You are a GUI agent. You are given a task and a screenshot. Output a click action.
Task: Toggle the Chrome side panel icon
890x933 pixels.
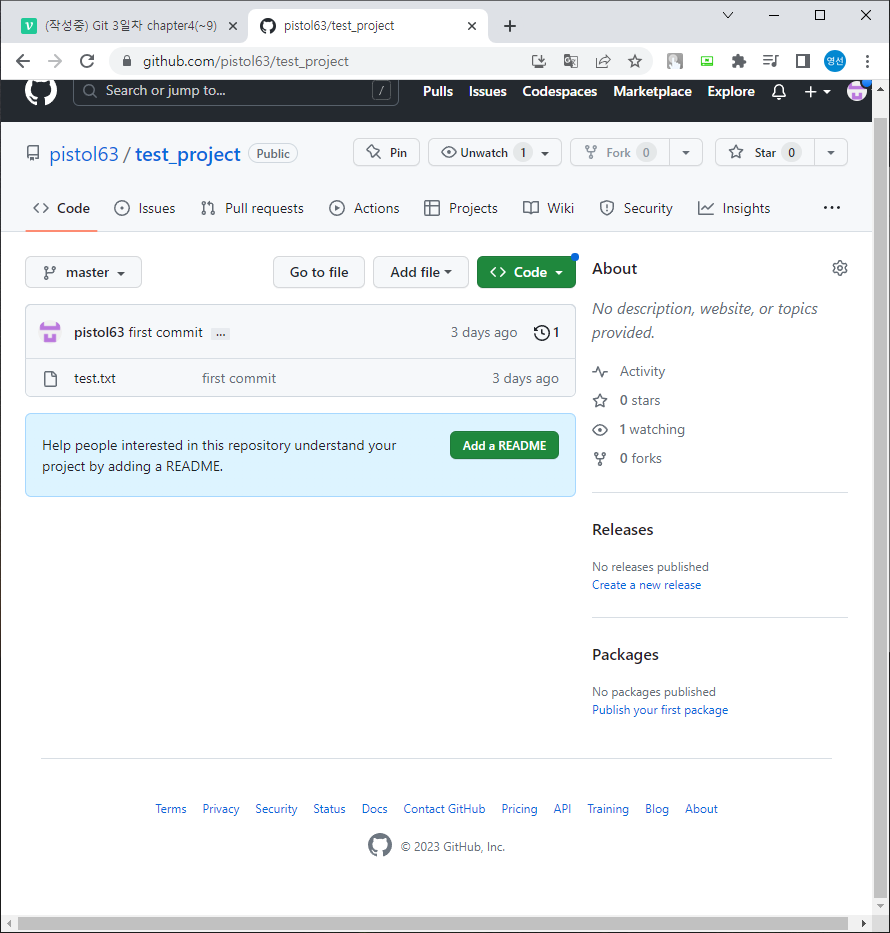(x=803, y=61)
